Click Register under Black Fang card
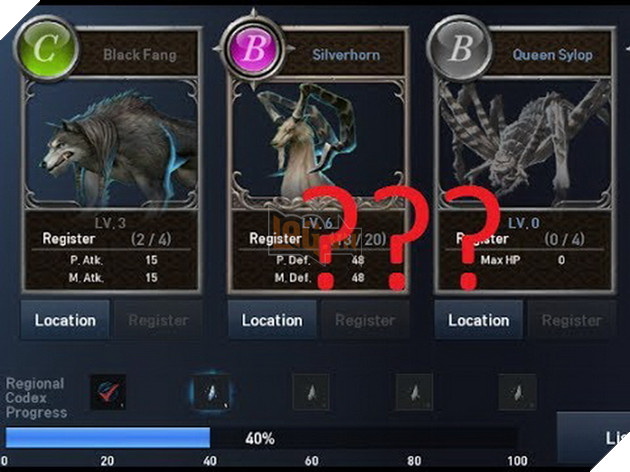The width and height of the screenshot is (630, 472). 158,320
